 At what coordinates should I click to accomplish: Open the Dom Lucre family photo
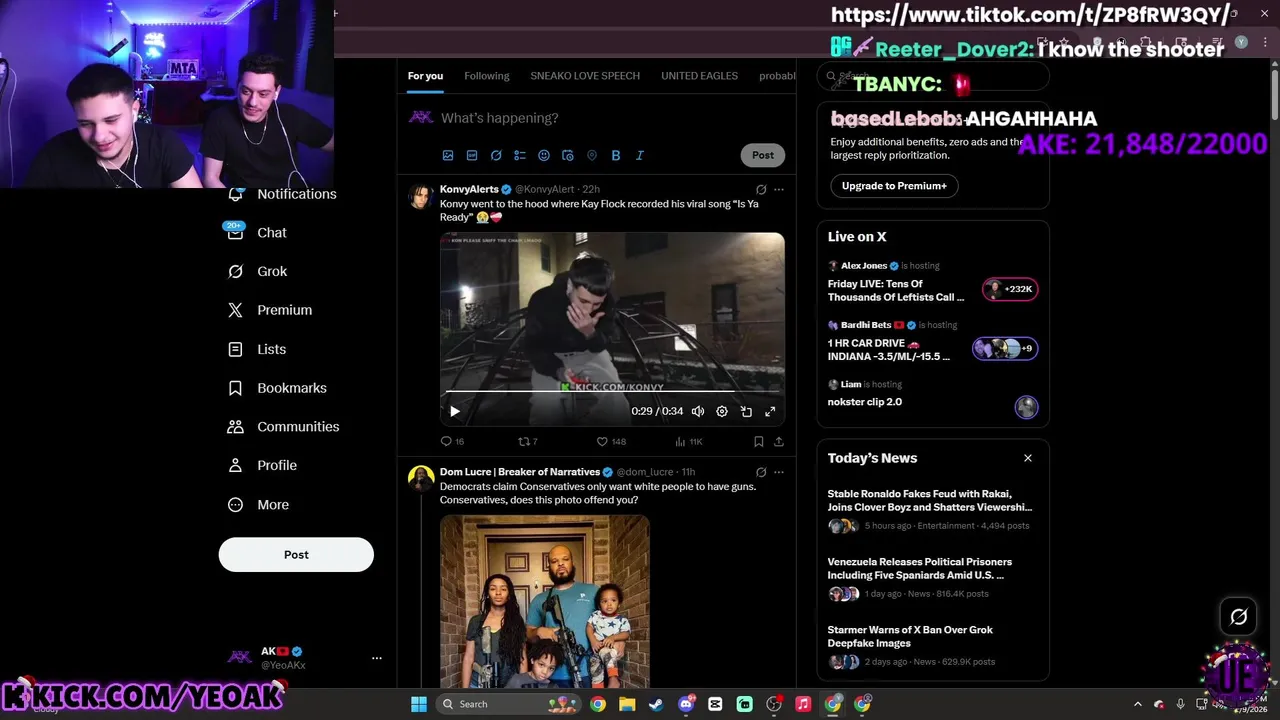click(x=545, y=601)
